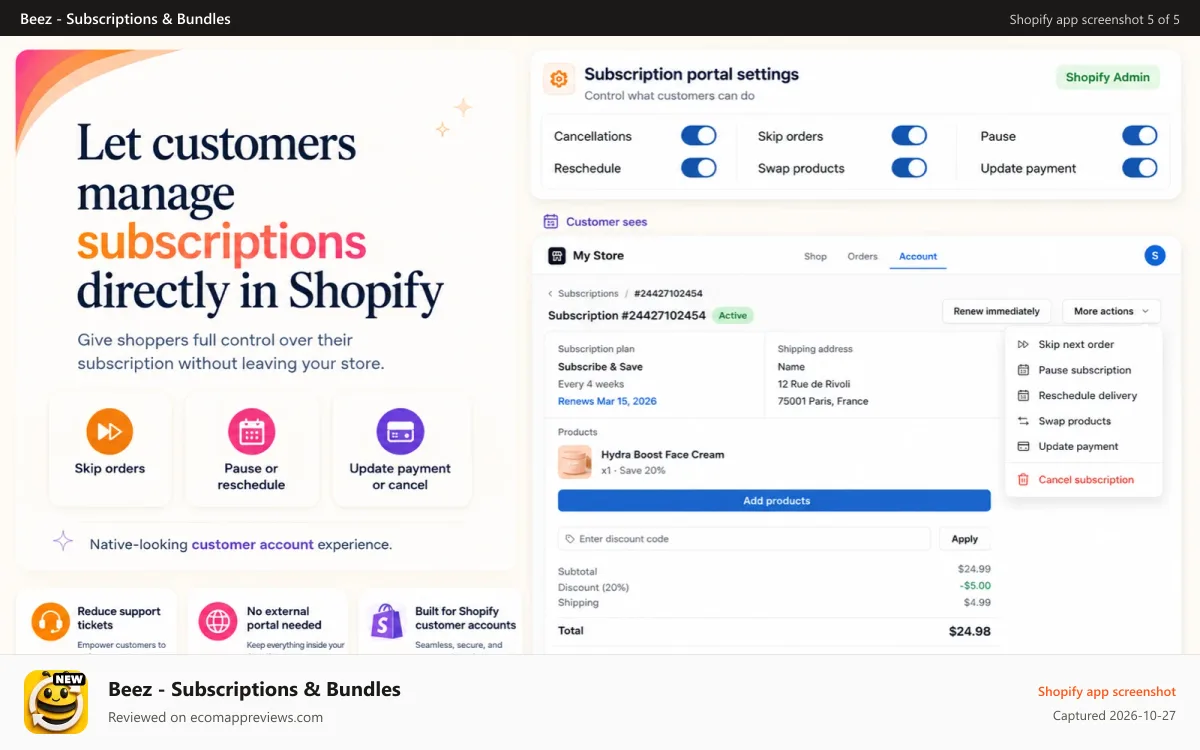This screenshot has height=750, width=1200.
Task: Click the green Active status badge
Action: click(733, 315)
